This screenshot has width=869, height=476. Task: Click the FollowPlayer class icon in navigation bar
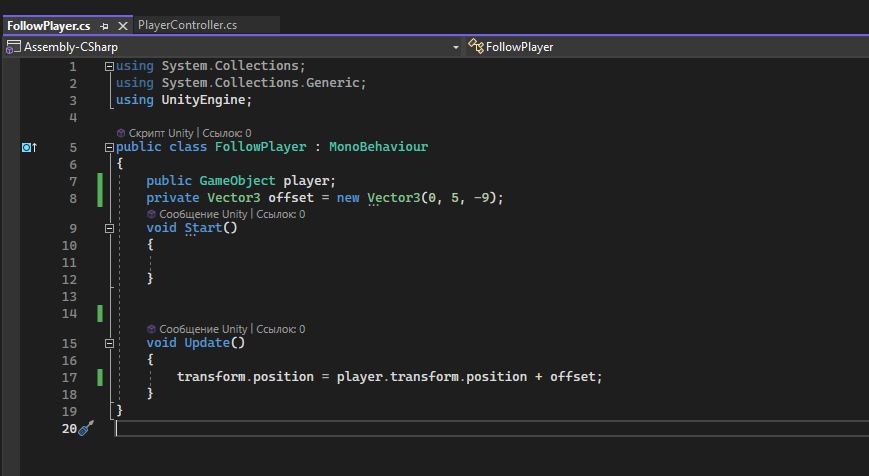click(x=476, y=47)
